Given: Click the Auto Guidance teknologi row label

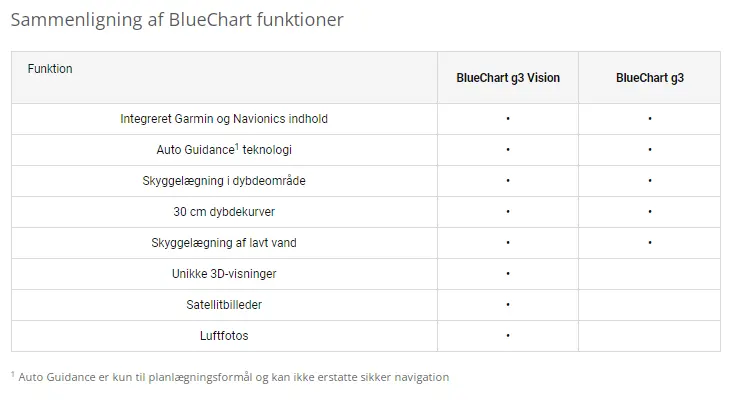Looking at the screenshot, I should point(224,150).
